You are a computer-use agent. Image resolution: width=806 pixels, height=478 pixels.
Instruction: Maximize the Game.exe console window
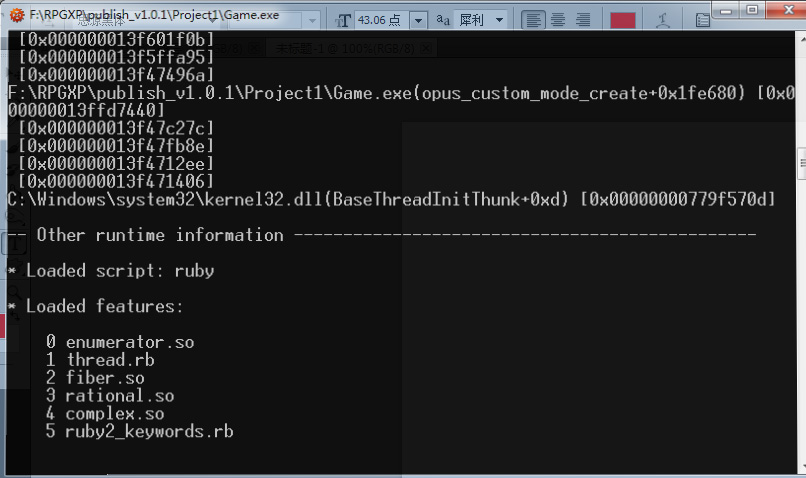(752, 10)
